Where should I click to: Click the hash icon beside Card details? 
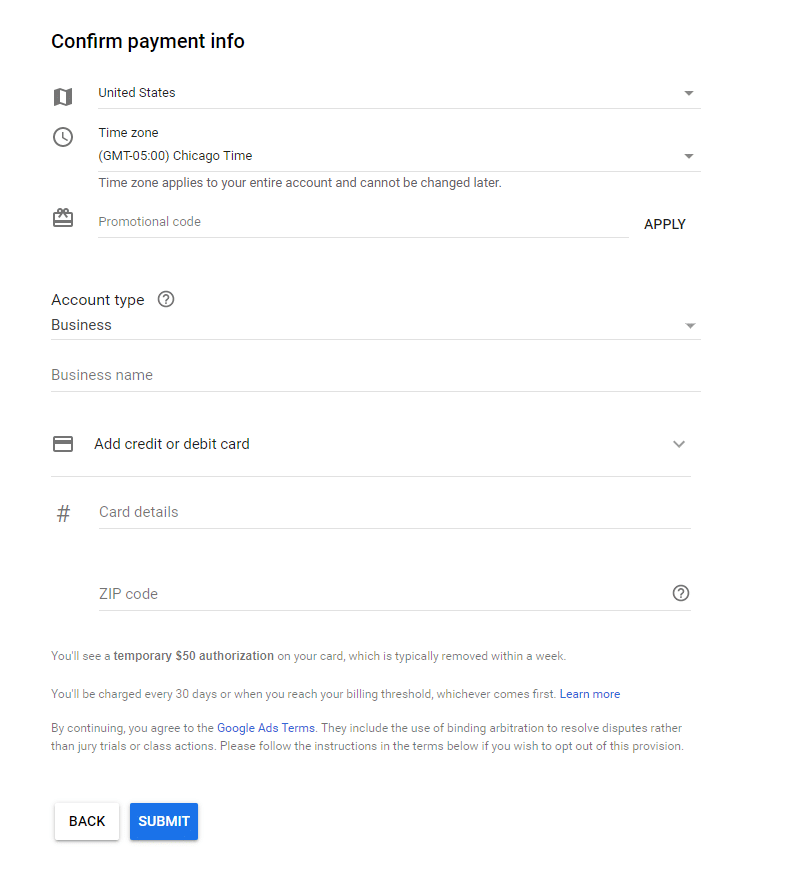[63, 514]
